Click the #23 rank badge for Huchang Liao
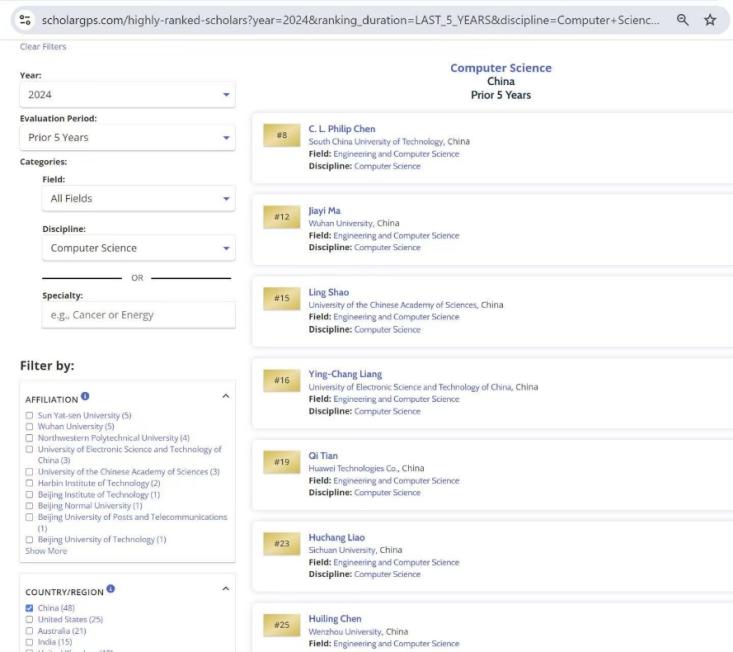Viewport: 733px width, 652px height. pyautogui.click(x=281, y=544)
